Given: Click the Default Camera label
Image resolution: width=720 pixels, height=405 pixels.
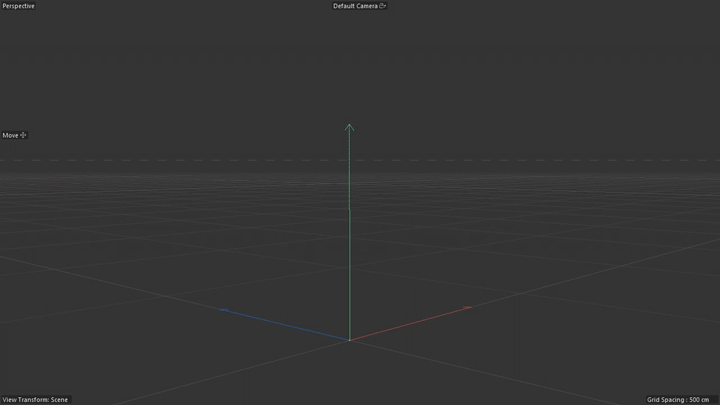Looking at the screenshot, I should point(355,6).
